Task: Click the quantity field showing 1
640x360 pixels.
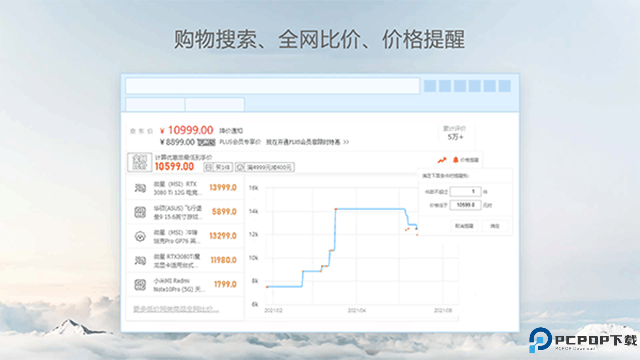Action: 465,191
